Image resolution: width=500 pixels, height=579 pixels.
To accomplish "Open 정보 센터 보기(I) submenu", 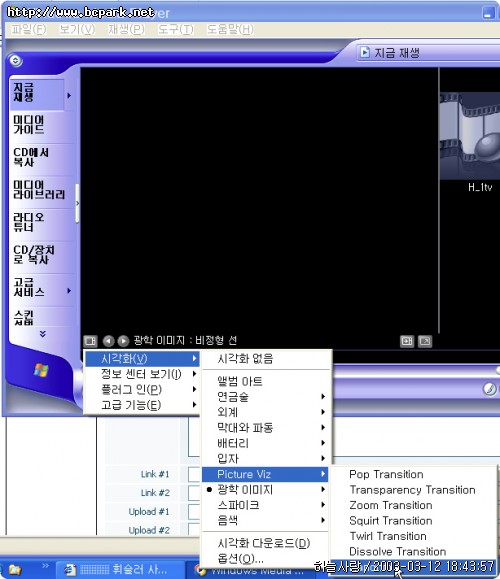I will (x=143, y=374).
